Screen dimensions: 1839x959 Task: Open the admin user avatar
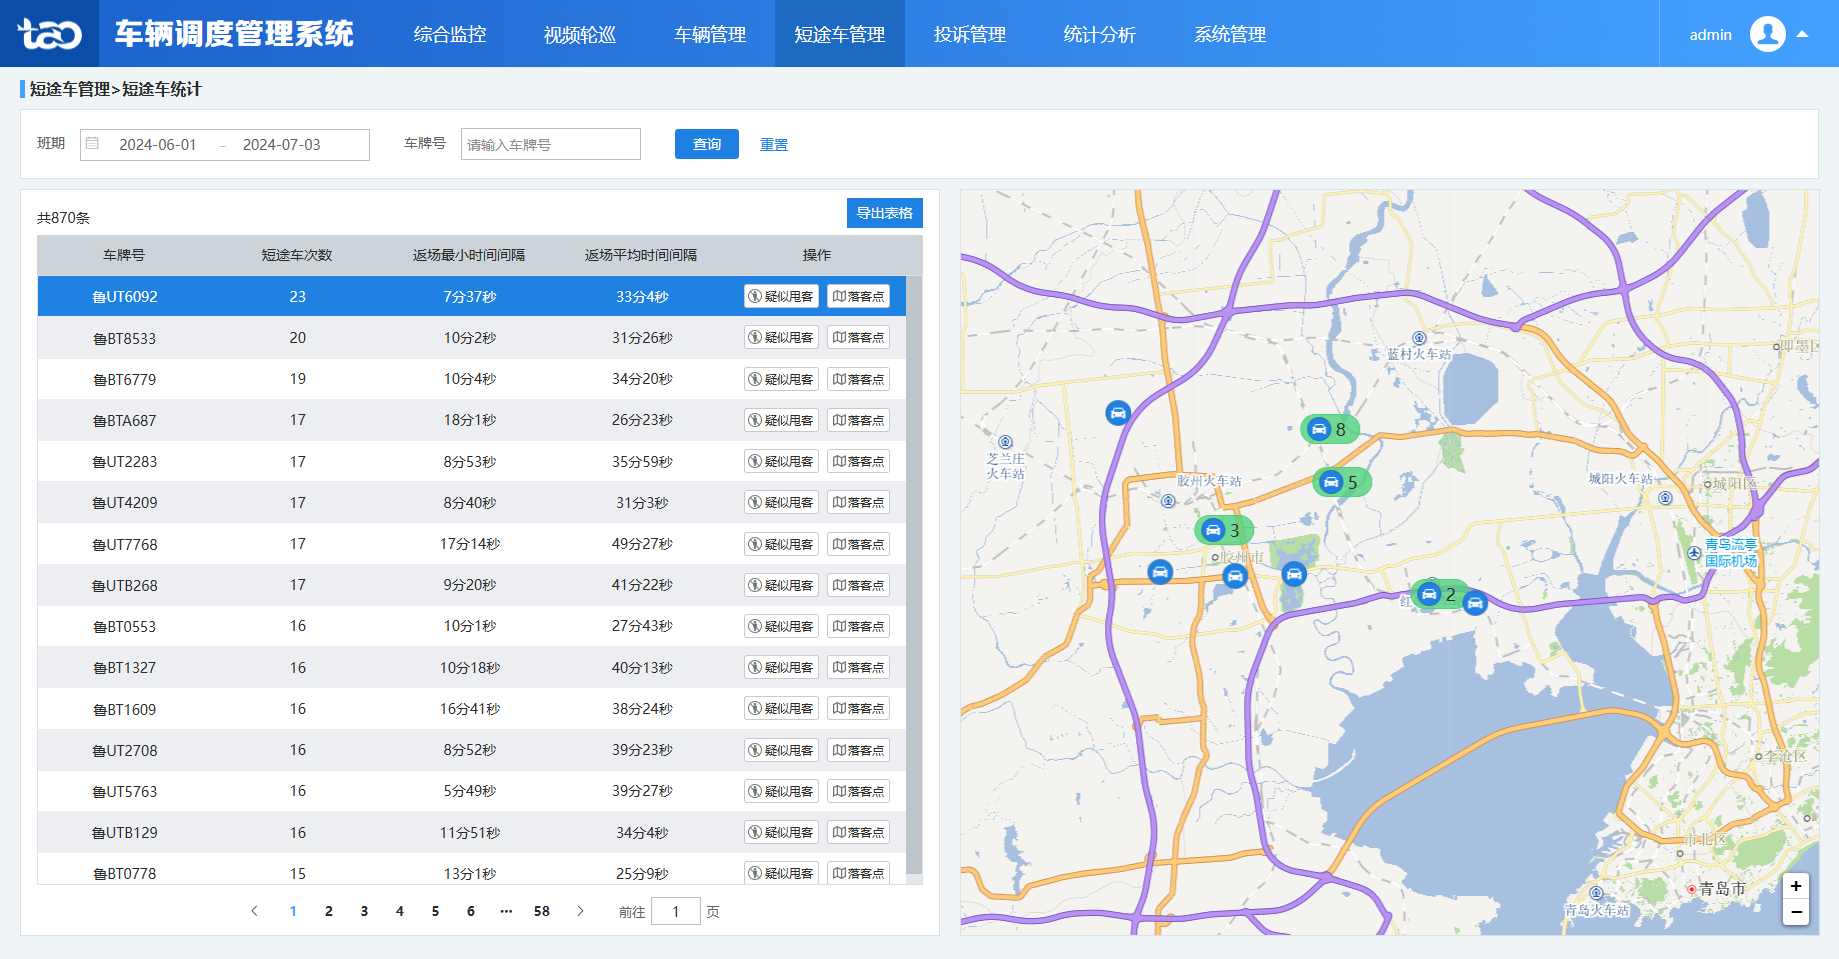click(x=1767, y=34)
